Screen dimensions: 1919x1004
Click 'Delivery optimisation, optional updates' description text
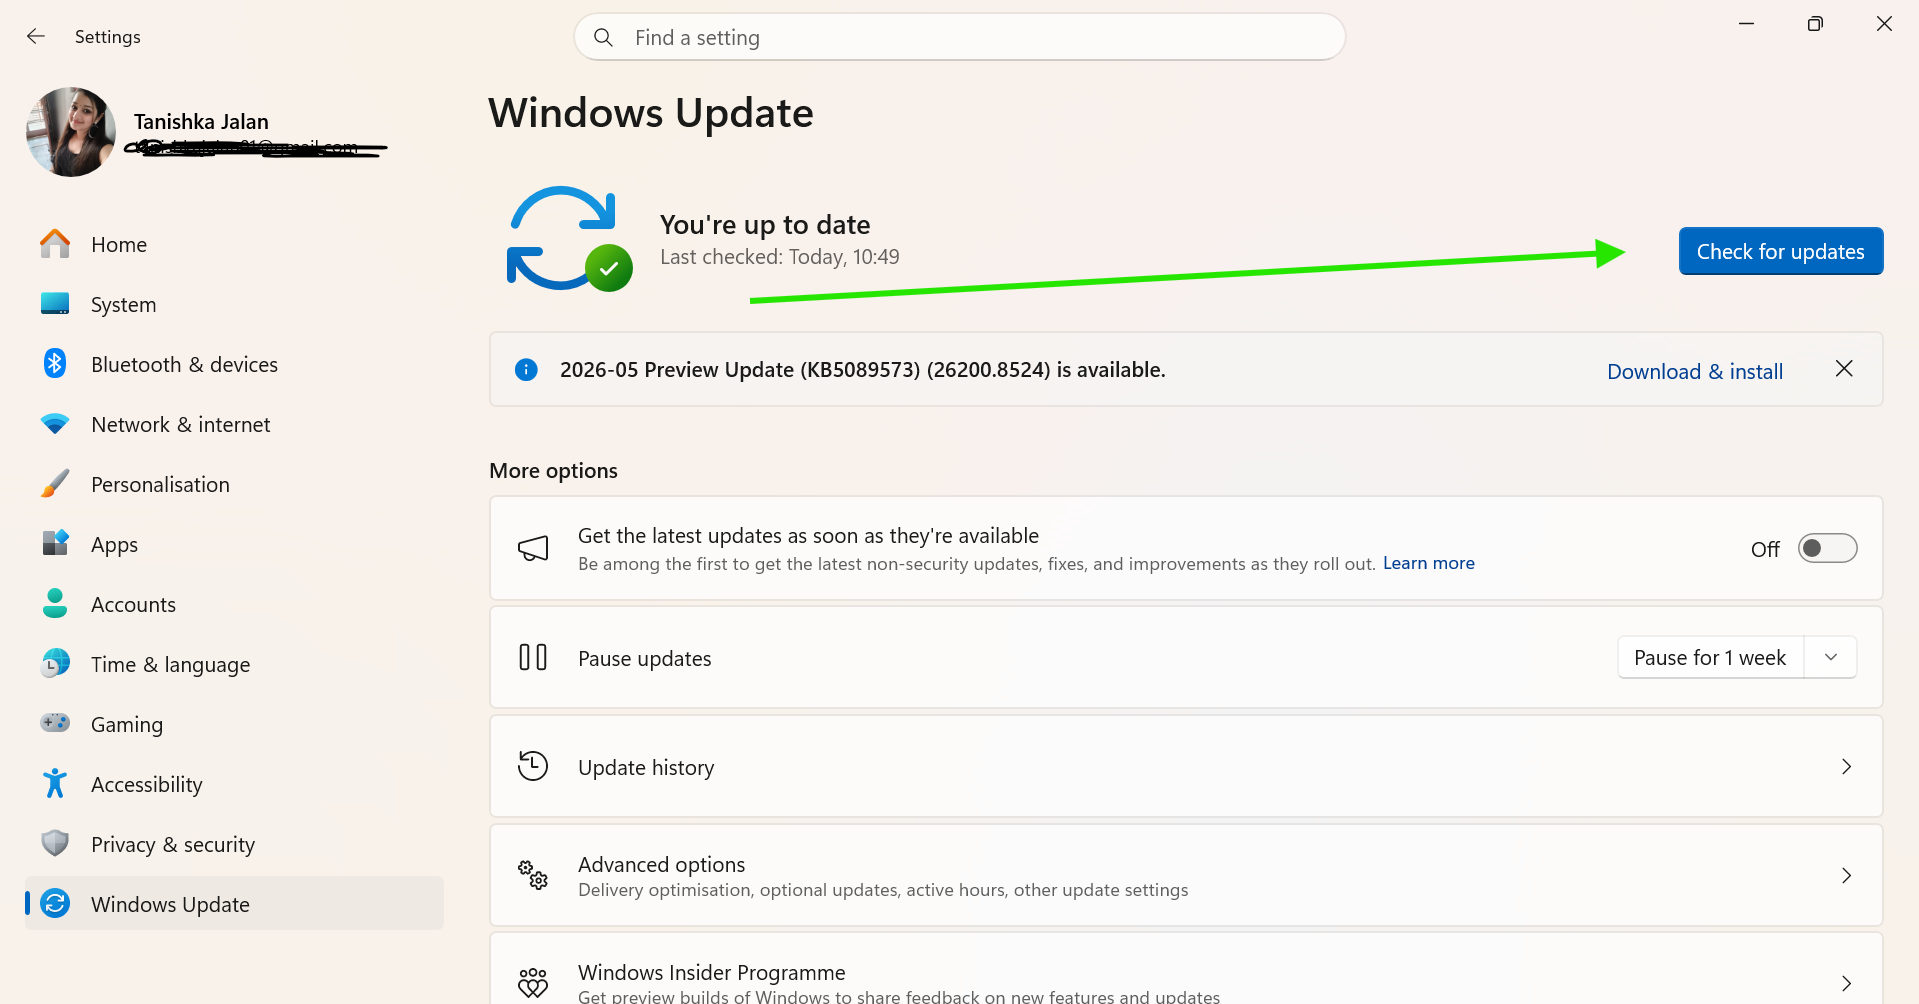click(x=883, y=890)
